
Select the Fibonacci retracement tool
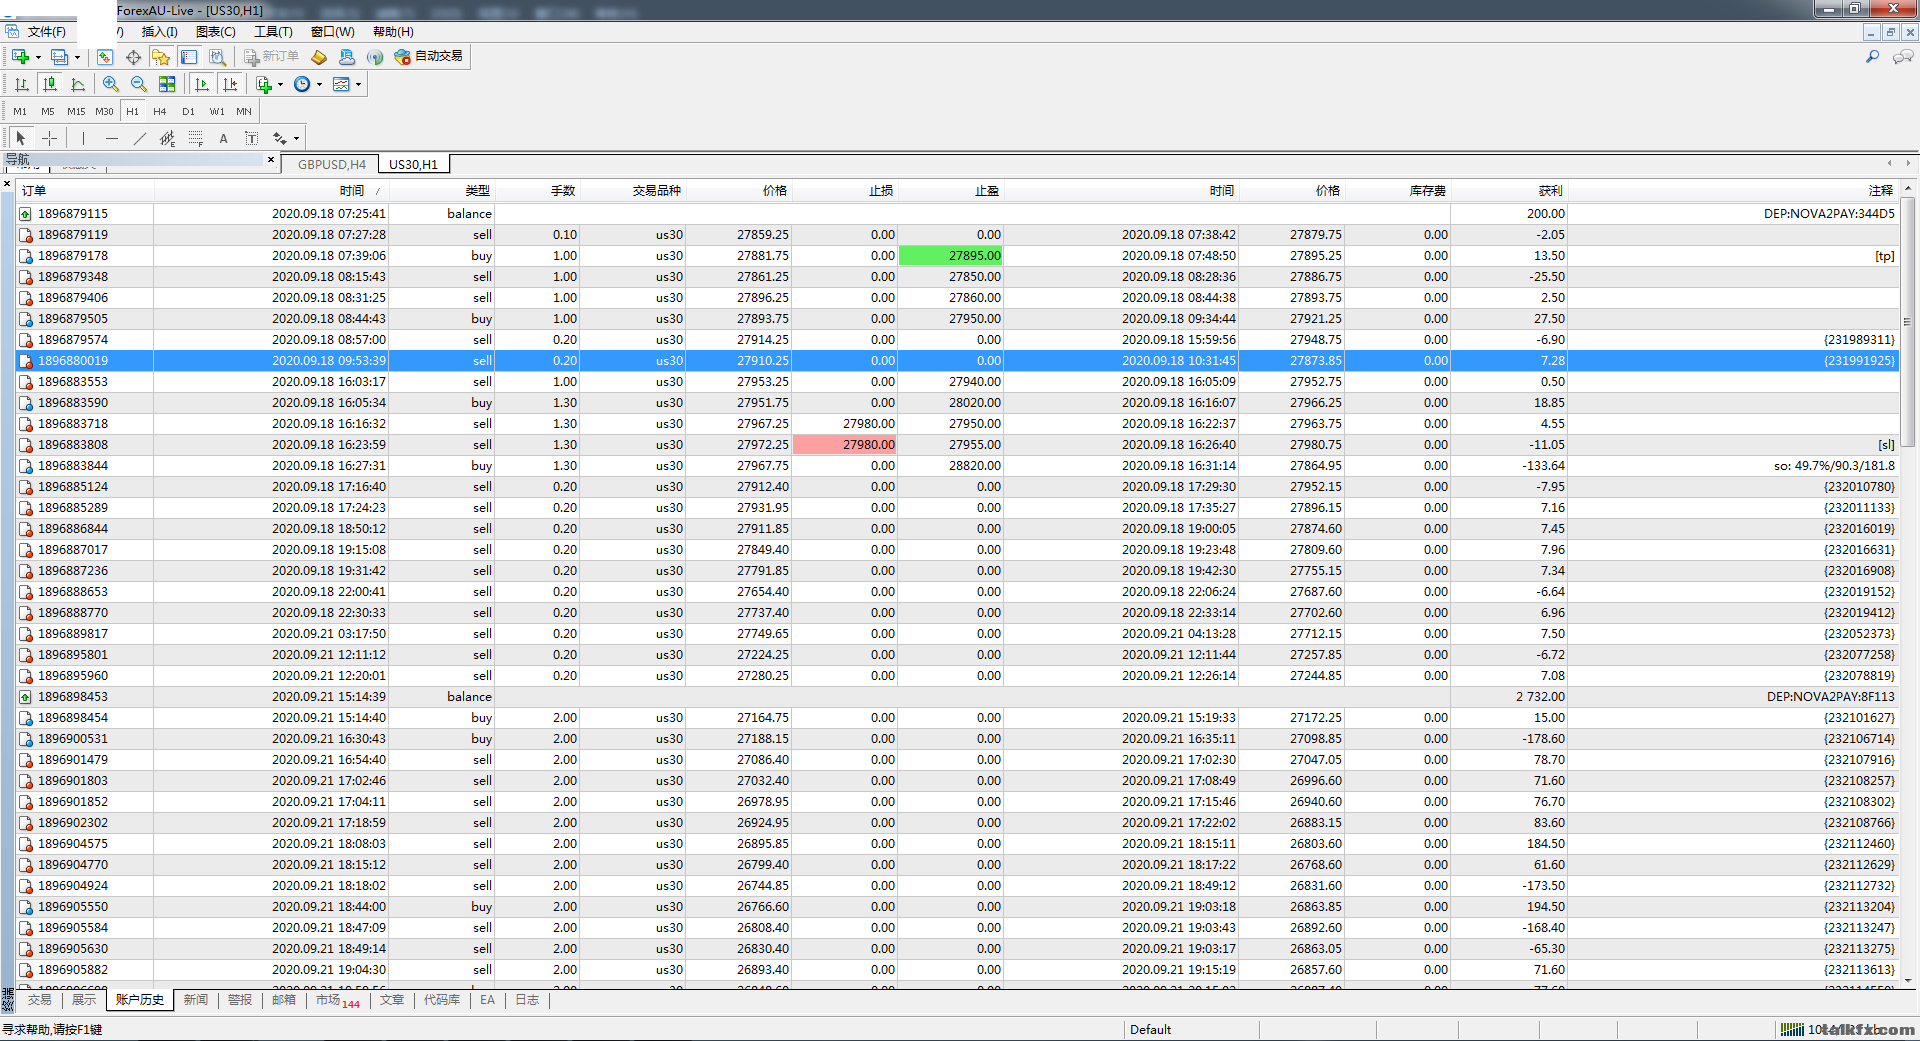195,139
